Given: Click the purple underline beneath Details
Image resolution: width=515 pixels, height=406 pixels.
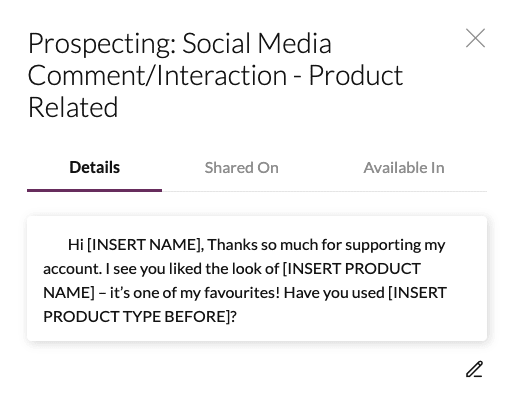Looking at the screenshot, I should (x=94, y=190).
